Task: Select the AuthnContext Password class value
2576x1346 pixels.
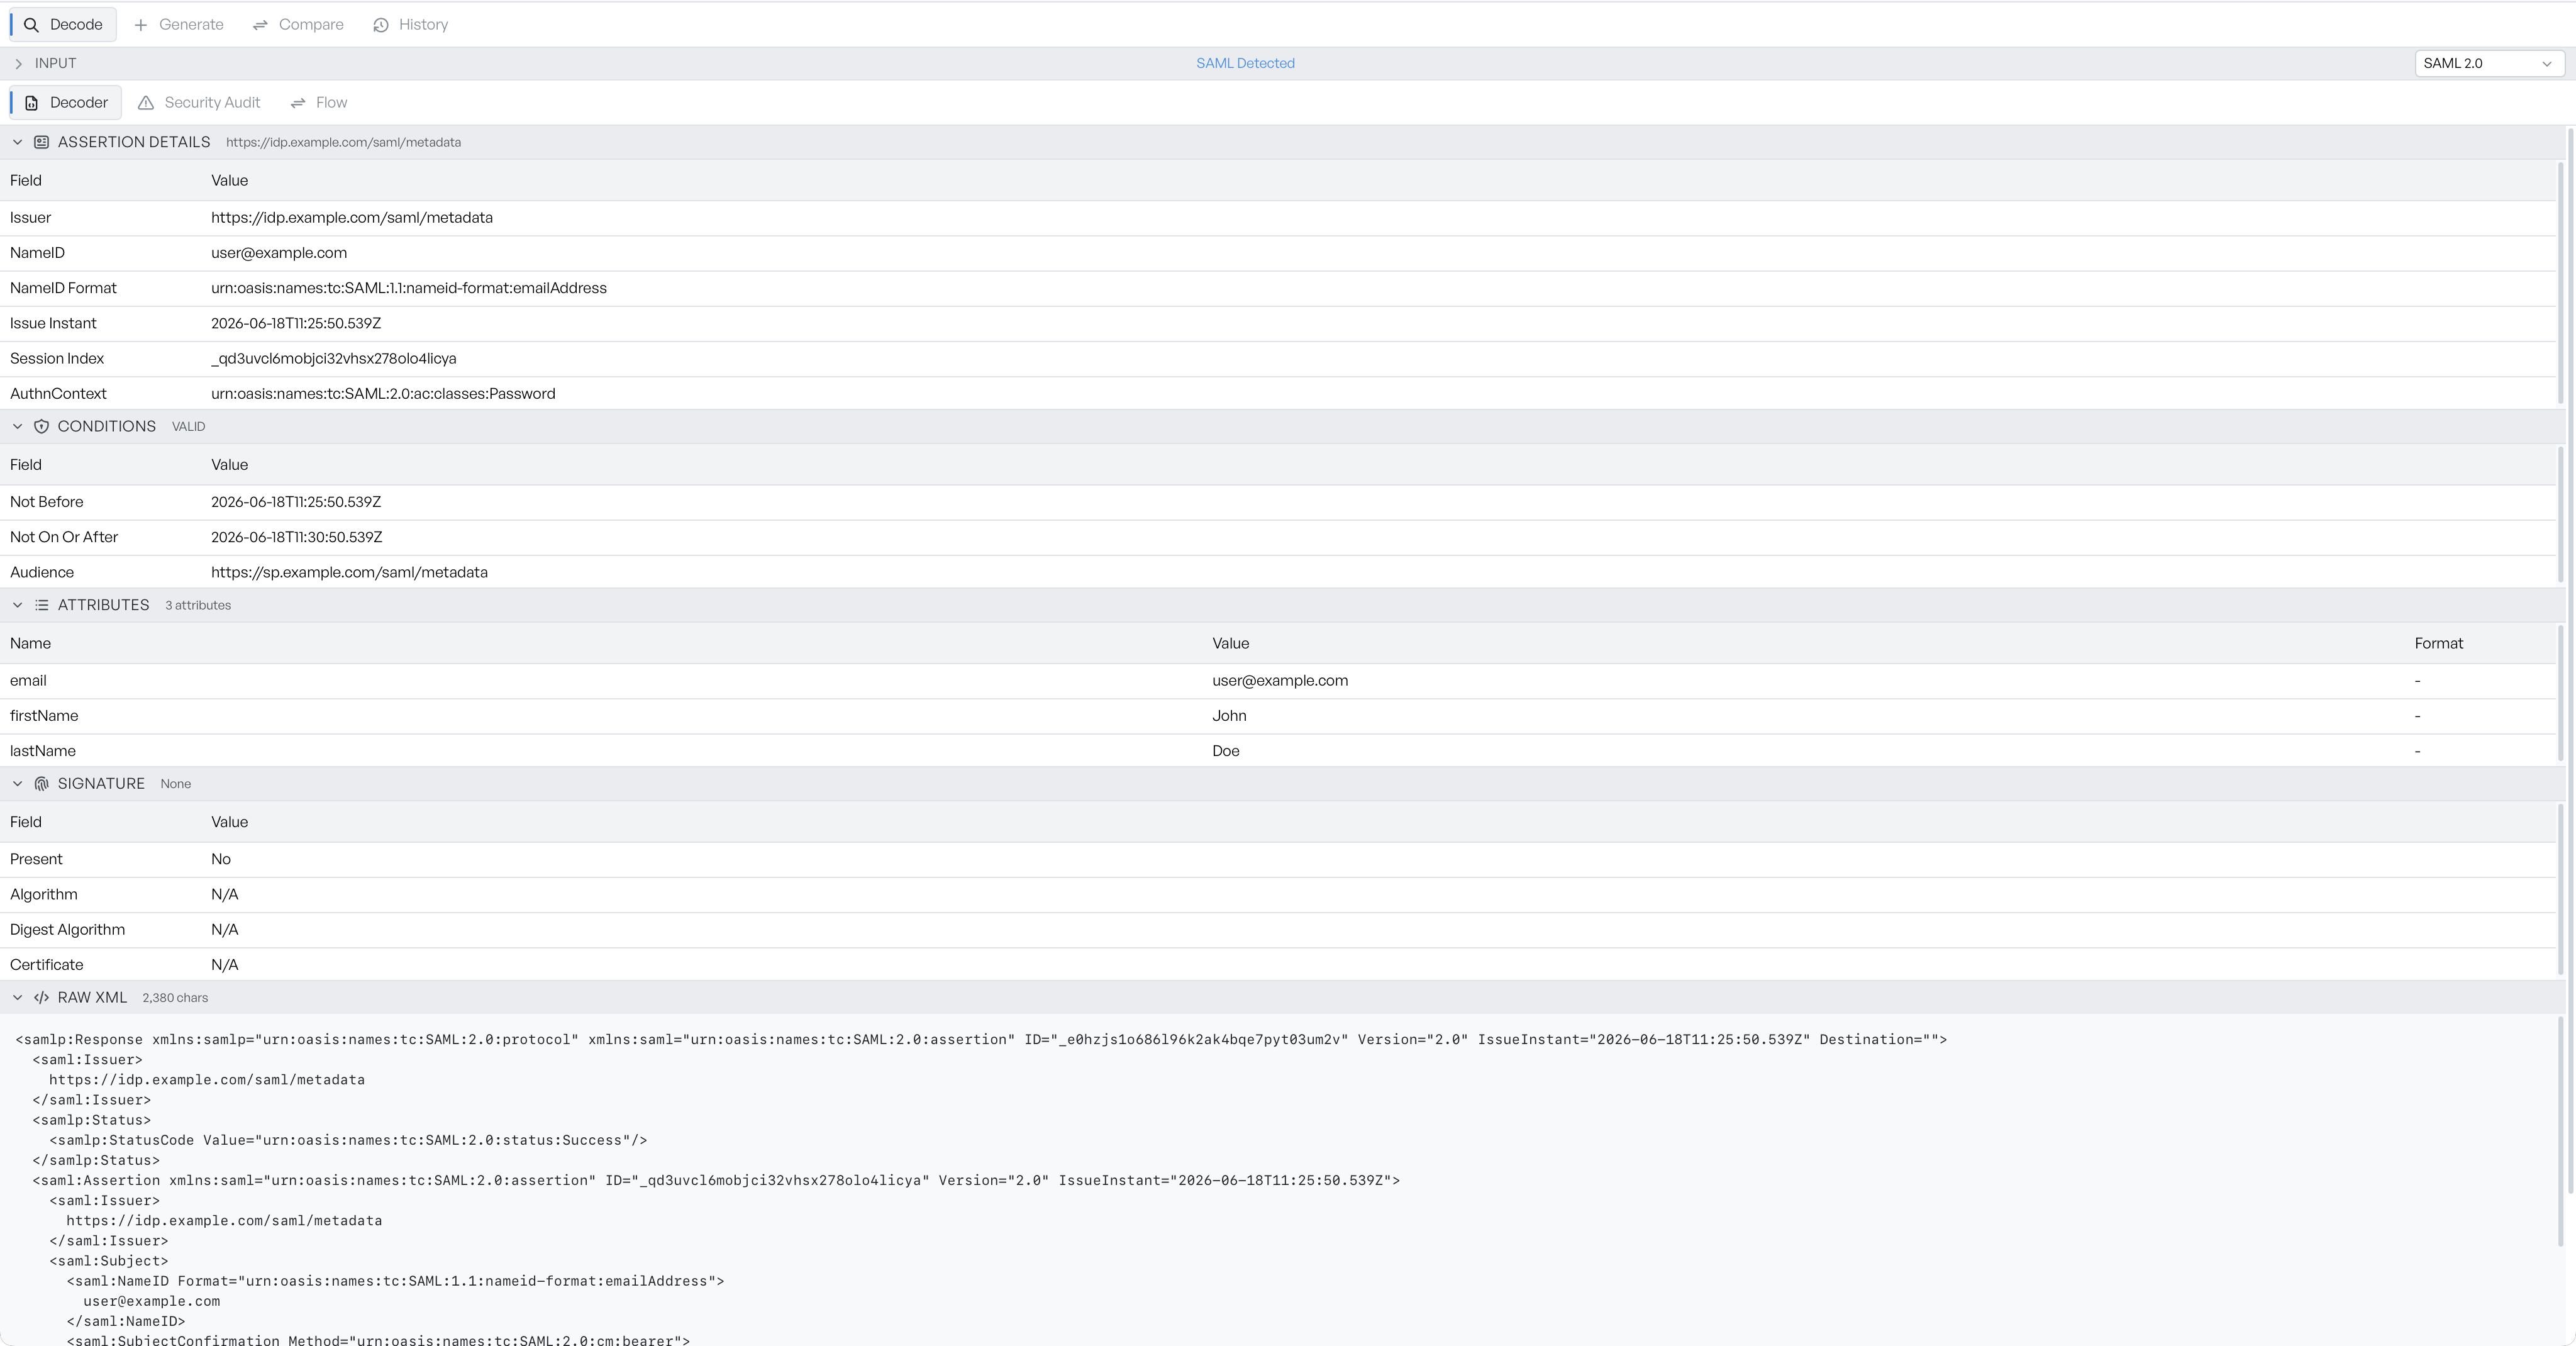Action: (x=383, y=394)
